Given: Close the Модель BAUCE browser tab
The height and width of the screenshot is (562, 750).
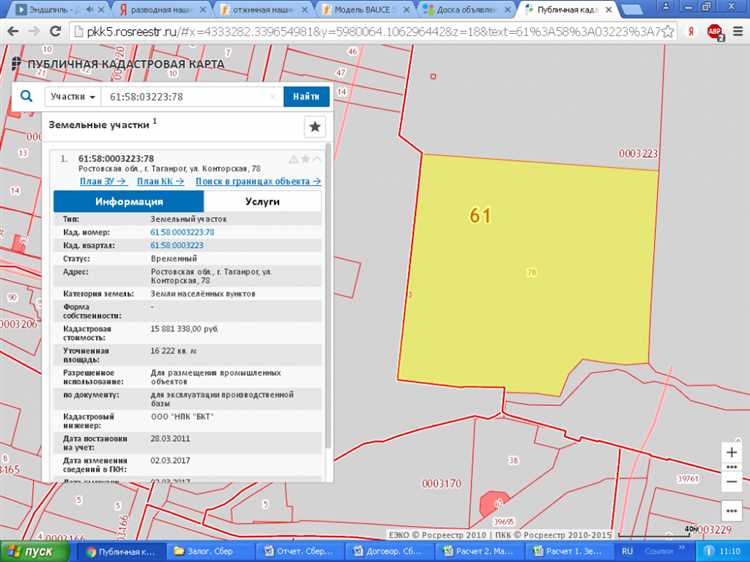Looking at the screenshot, I should pos(406,10).
